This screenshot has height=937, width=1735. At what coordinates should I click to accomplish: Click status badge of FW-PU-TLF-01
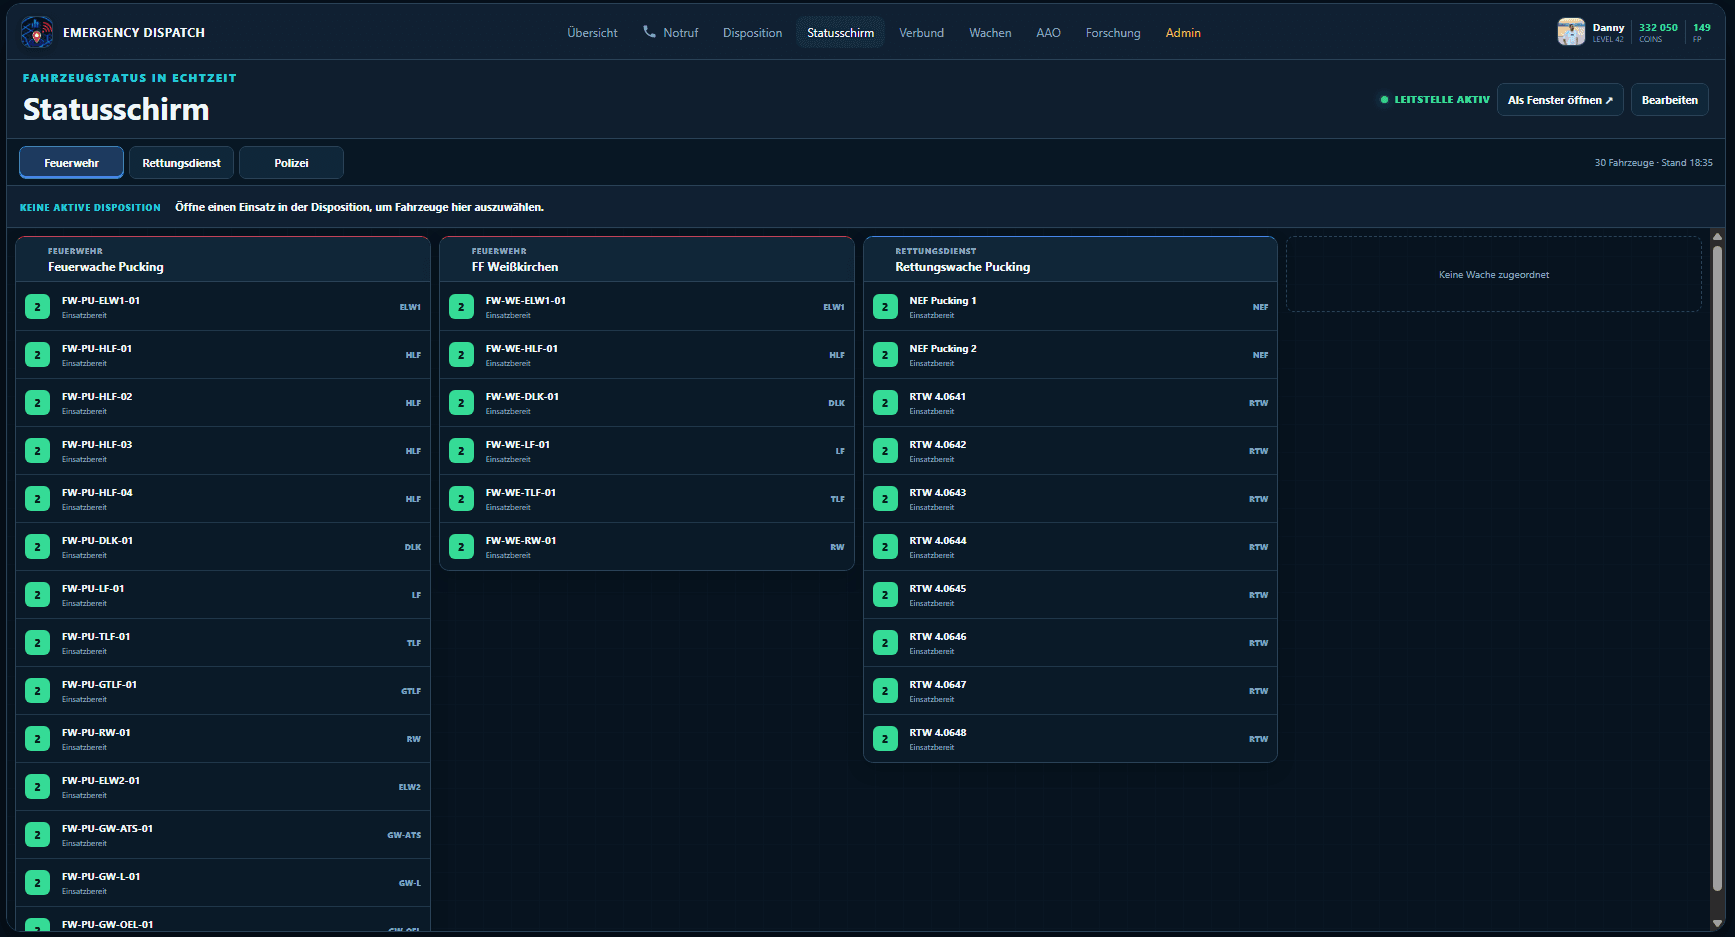tap(37, 643)
